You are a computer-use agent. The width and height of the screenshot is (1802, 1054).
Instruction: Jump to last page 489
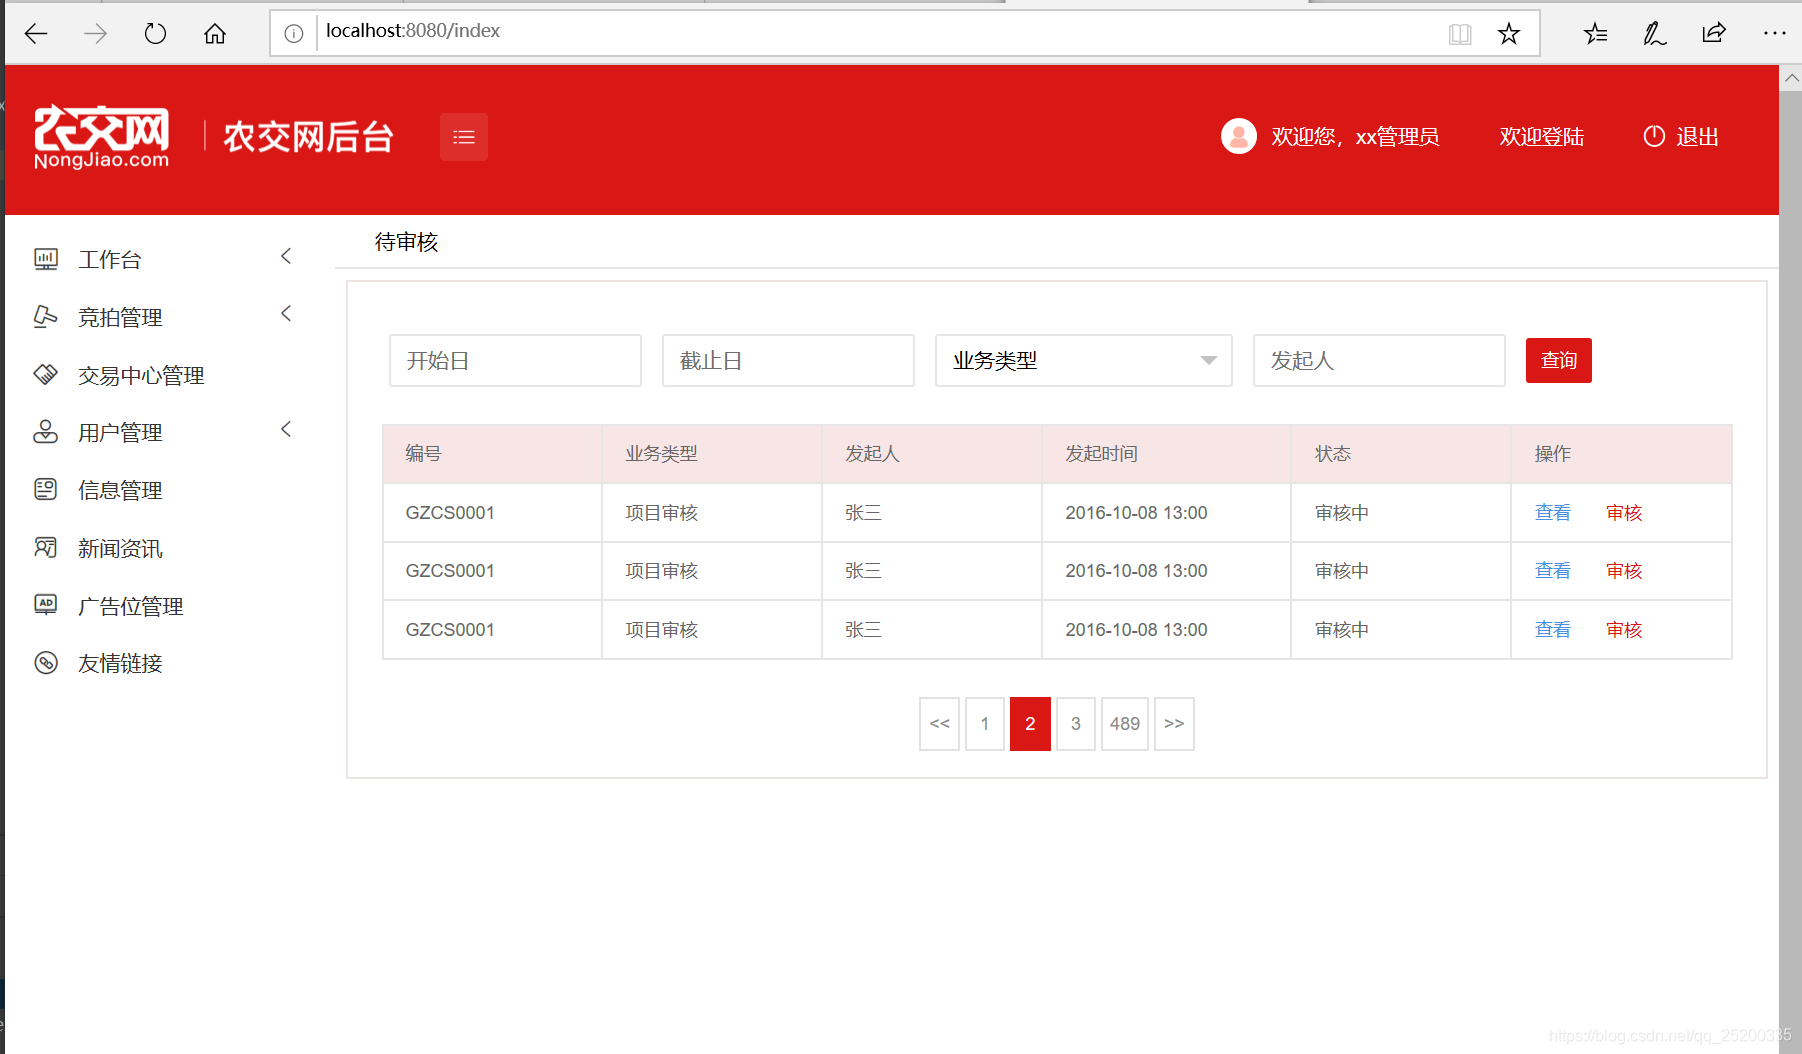(x=1125, y=724)
